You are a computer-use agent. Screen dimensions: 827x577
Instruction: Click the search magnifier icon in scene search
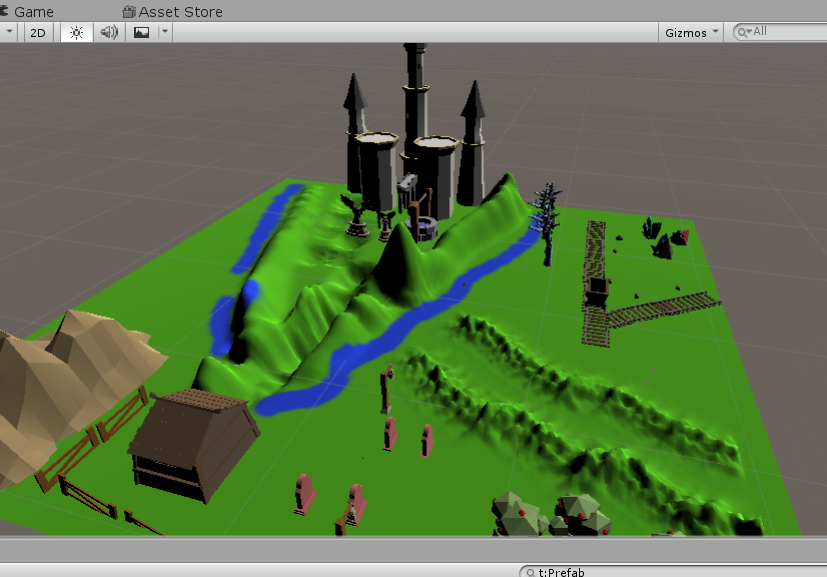tap(744, 32)
